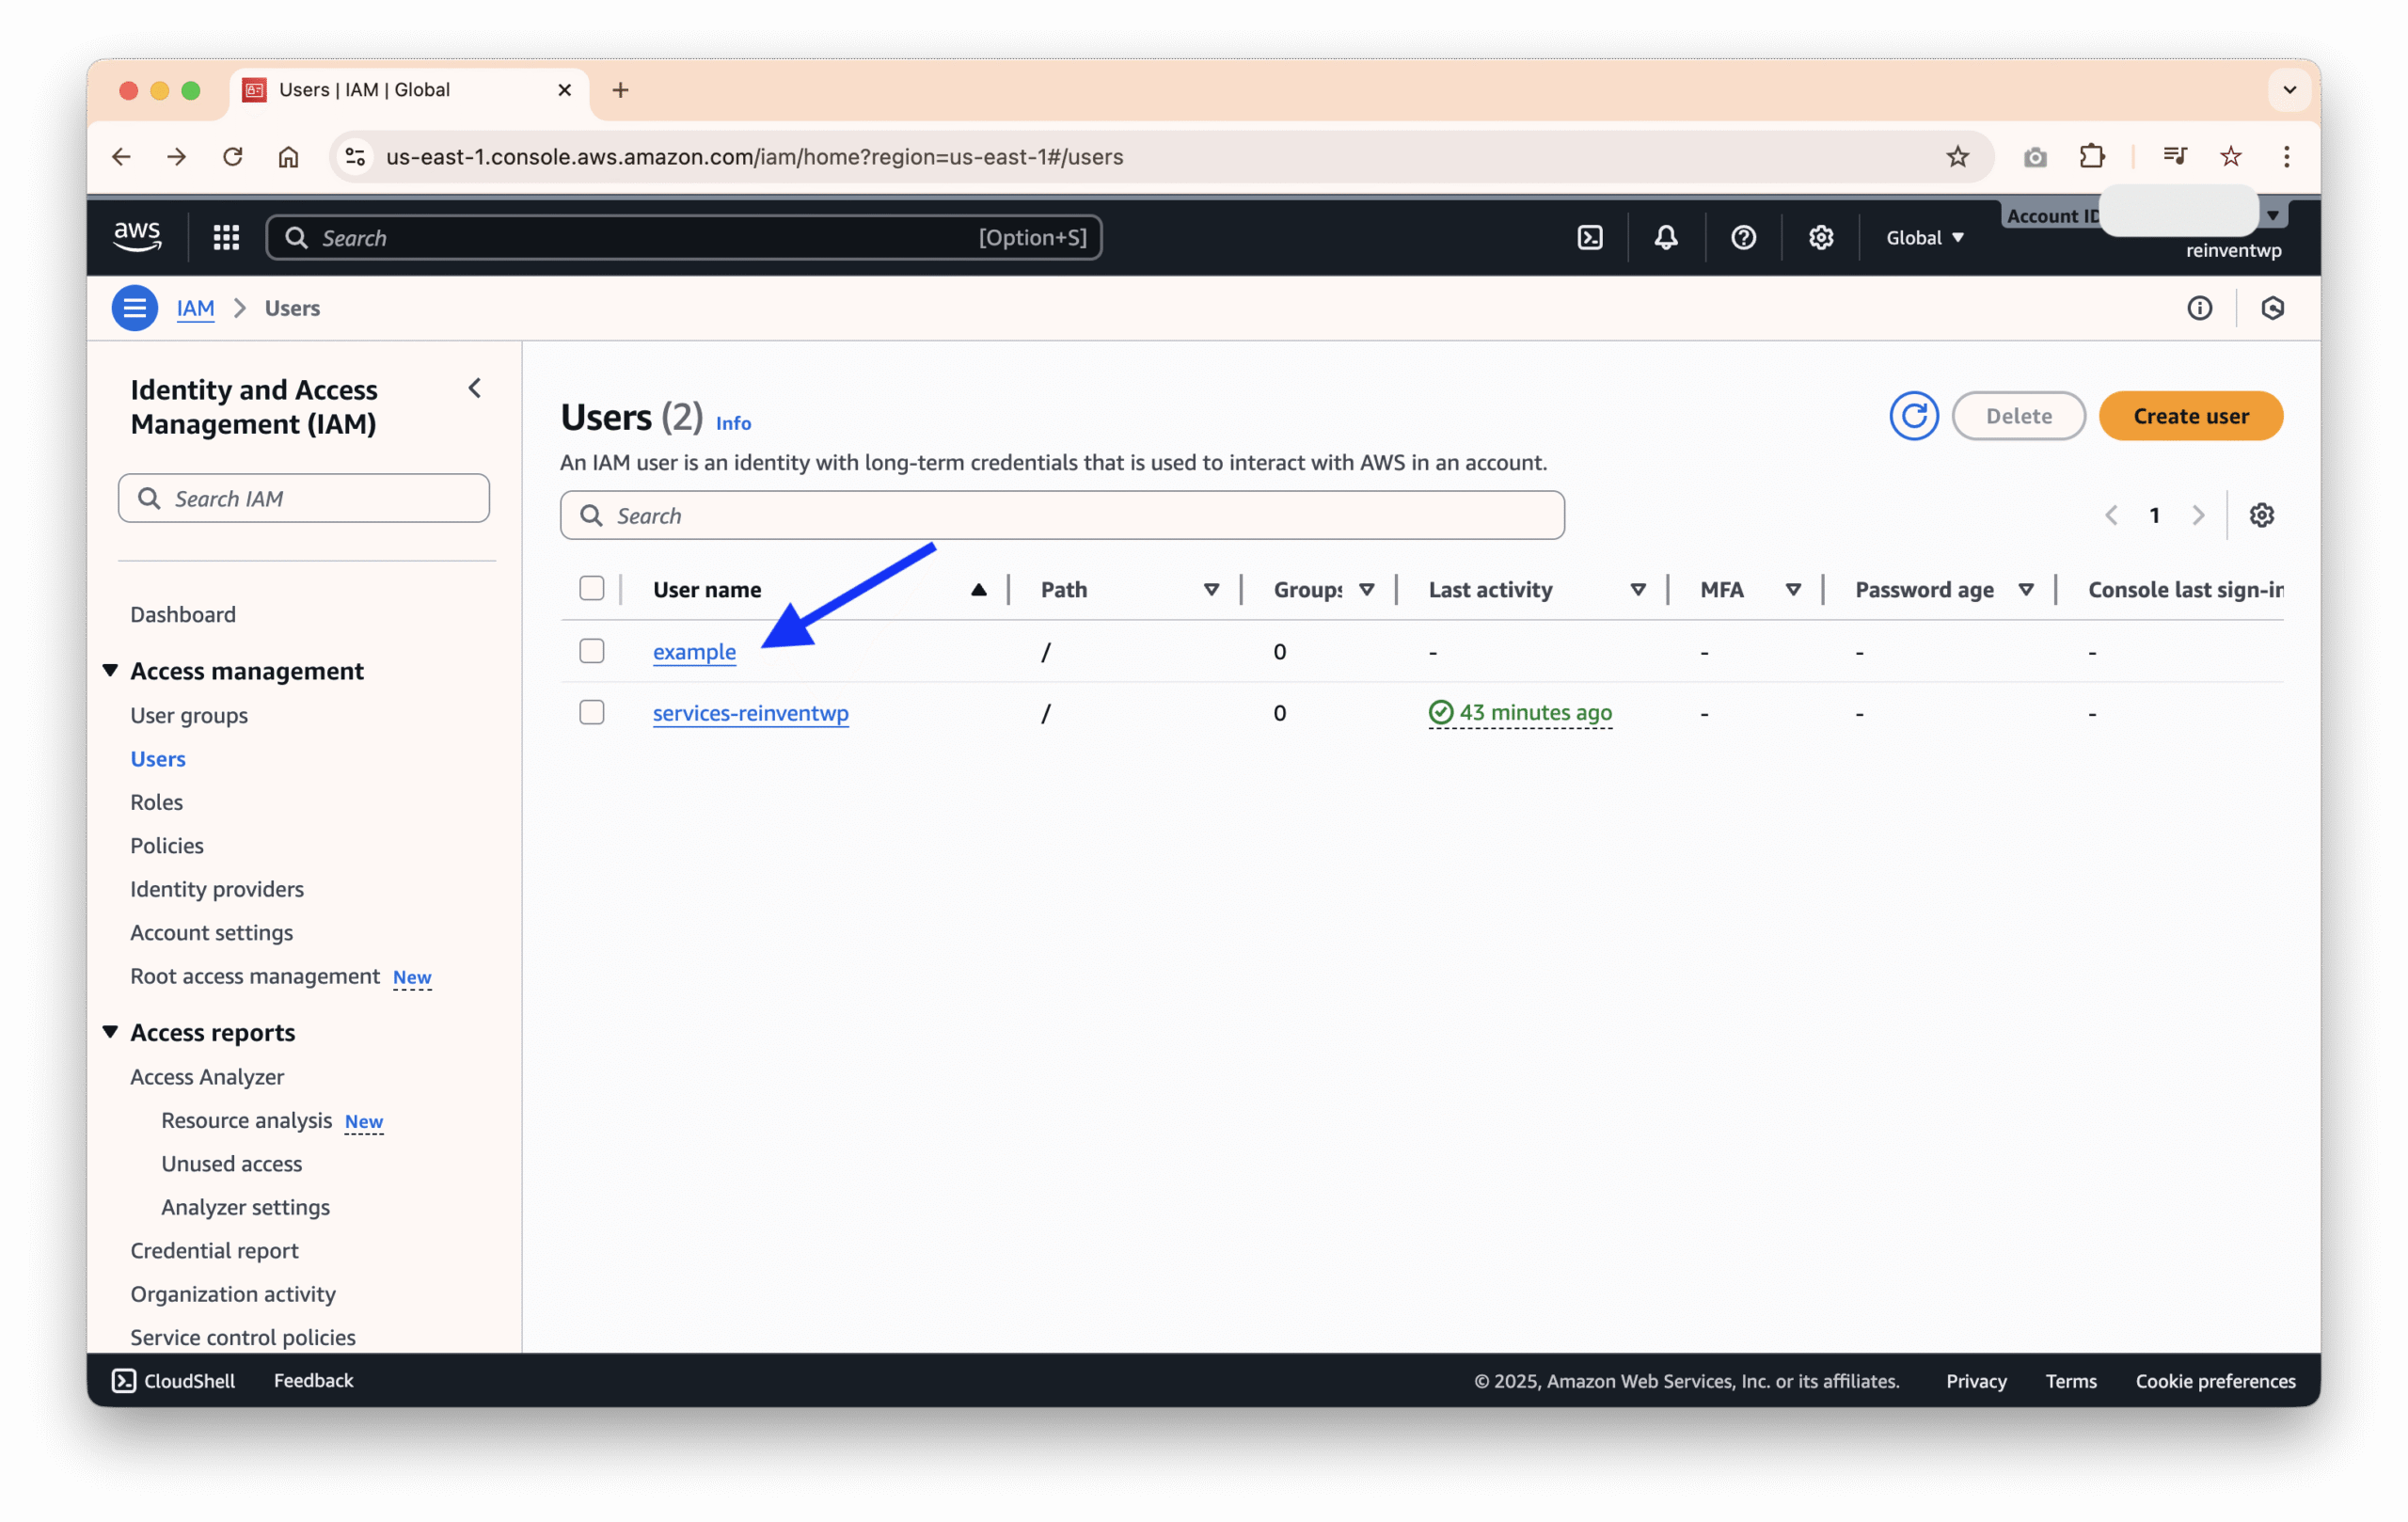2408x1522 pixels.
Task: Open the AWS CloudShell icon in top navigation
Action: 1590,238
